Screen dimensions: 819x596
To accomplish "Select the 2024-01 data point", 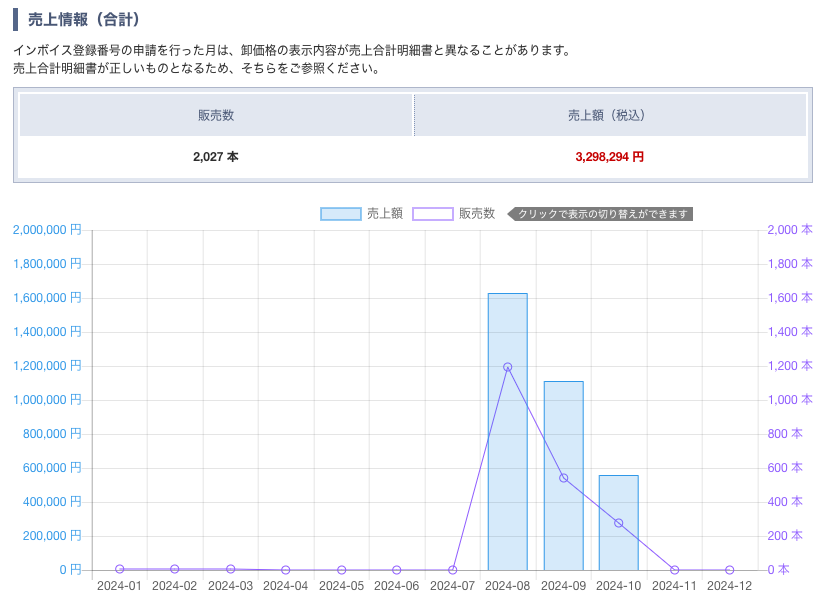I will point(120,569).
